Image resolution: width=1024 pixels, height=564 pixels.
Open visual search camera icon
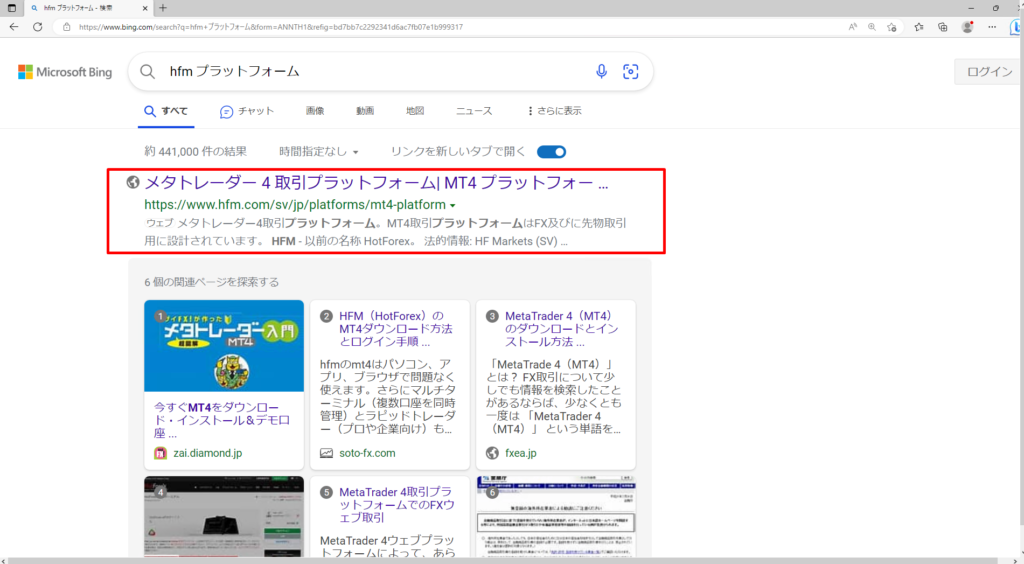tap(630, 72)
